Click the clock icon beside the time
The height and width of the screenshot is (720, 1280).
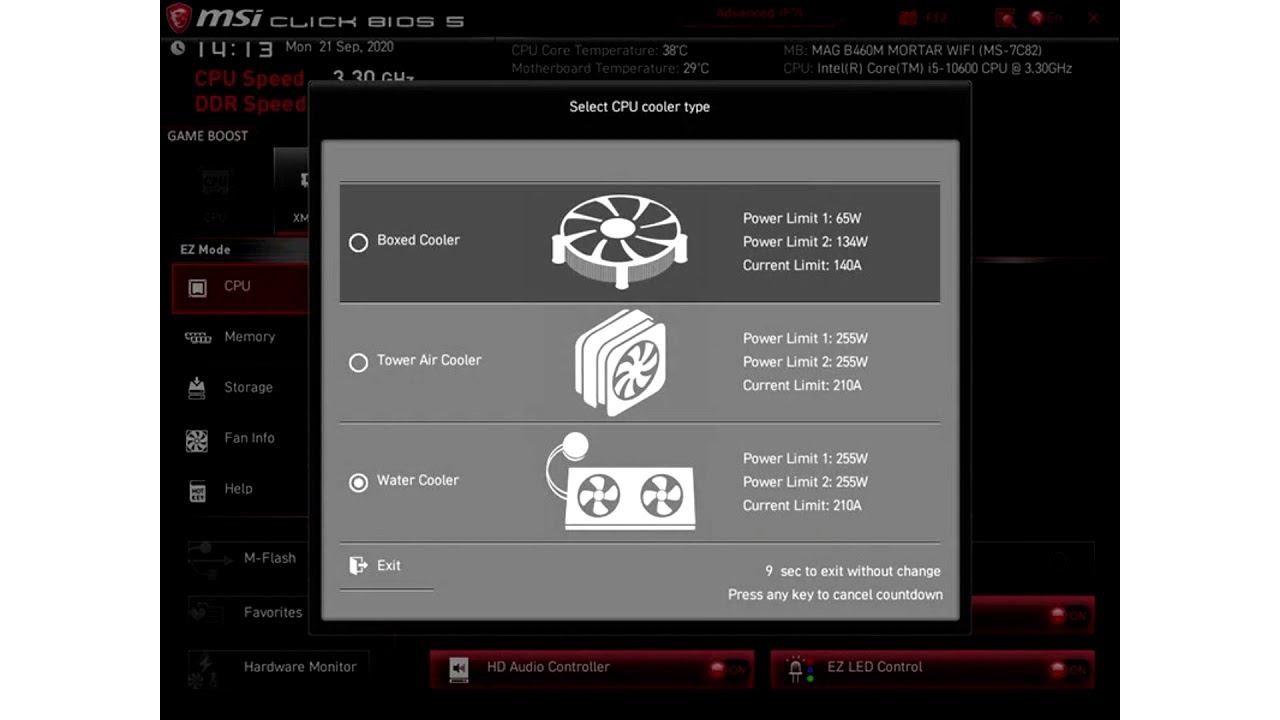click(178, 48)
